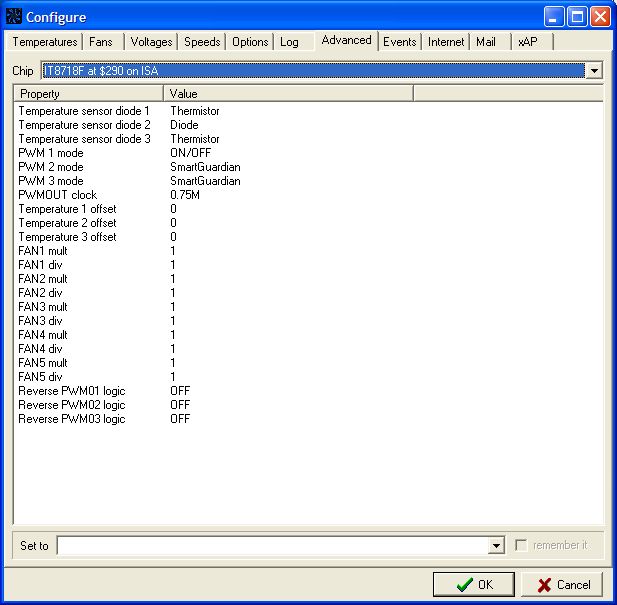Select the FAN3 div property
The image size is (617, 605).
[x=40, y=321]
